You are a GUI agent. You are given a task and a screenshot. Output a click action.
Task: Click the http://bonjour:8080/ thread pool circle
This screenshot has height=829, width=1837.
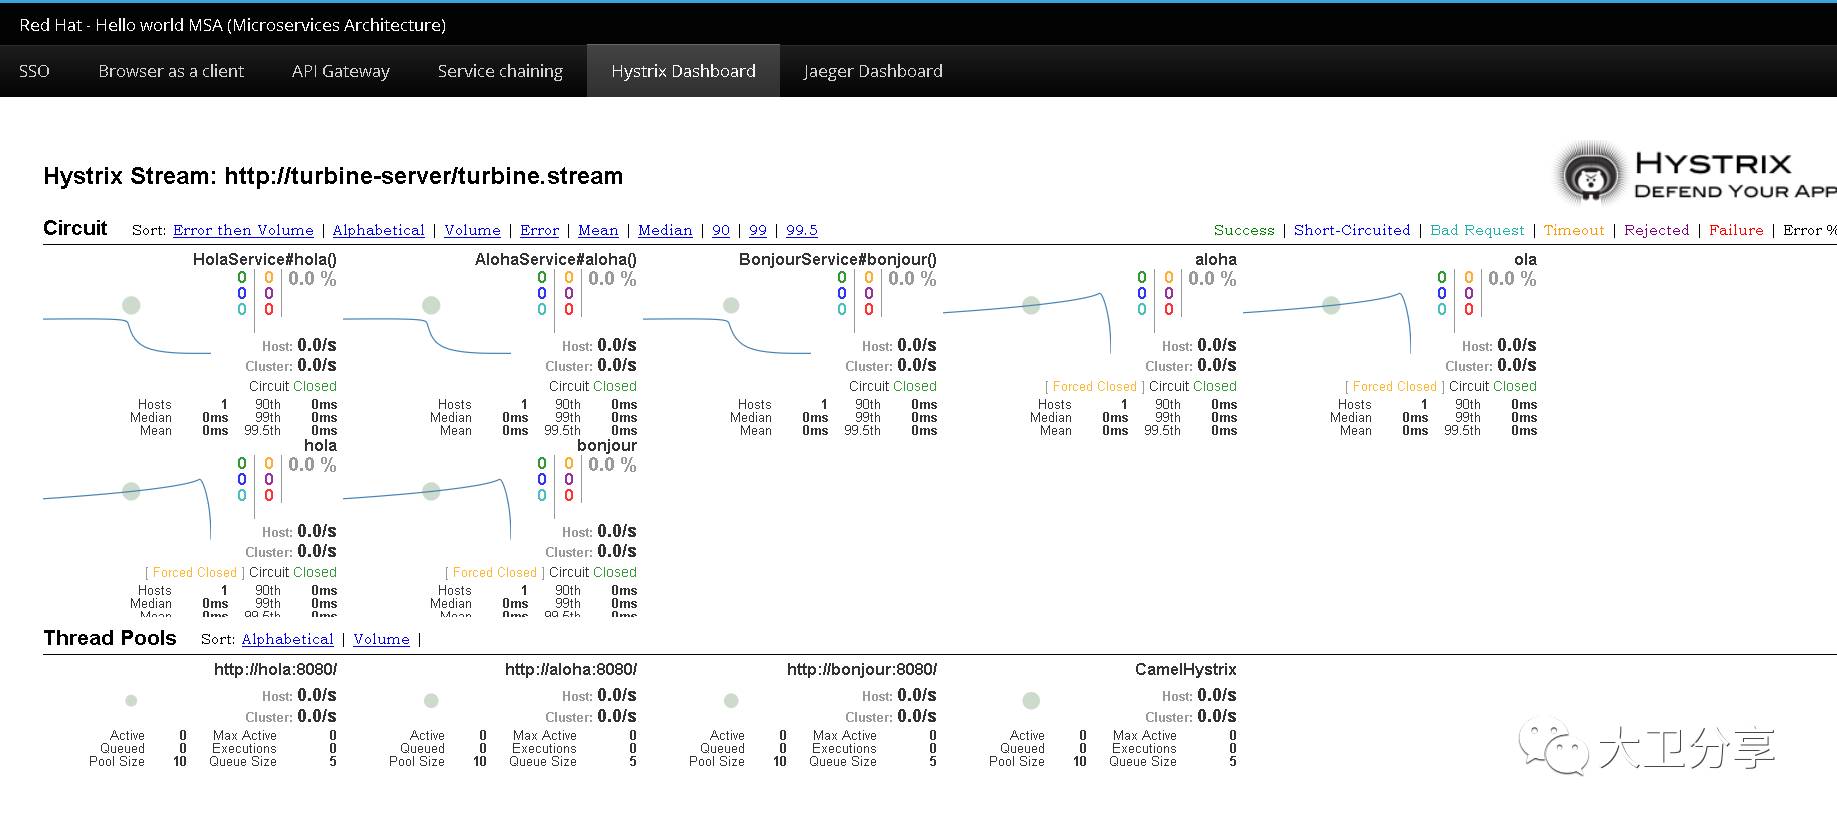coord(731,700)
